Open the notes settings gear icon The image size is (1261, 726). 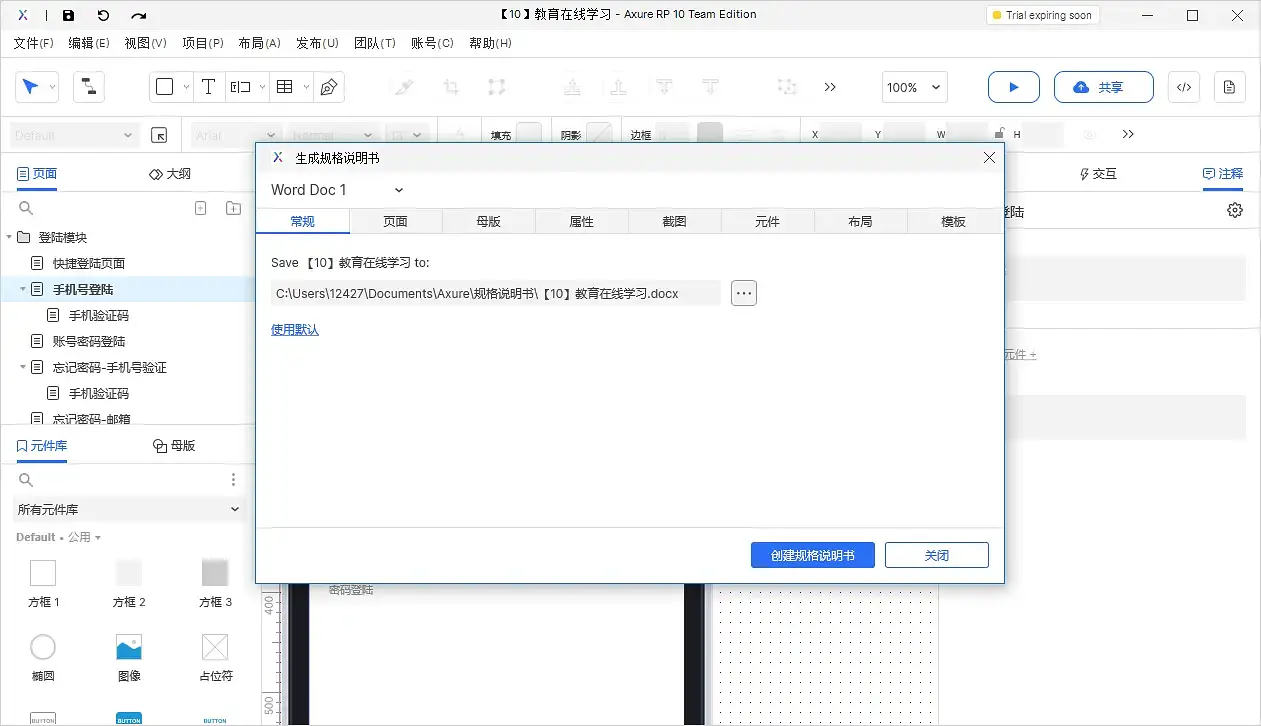1234,210
